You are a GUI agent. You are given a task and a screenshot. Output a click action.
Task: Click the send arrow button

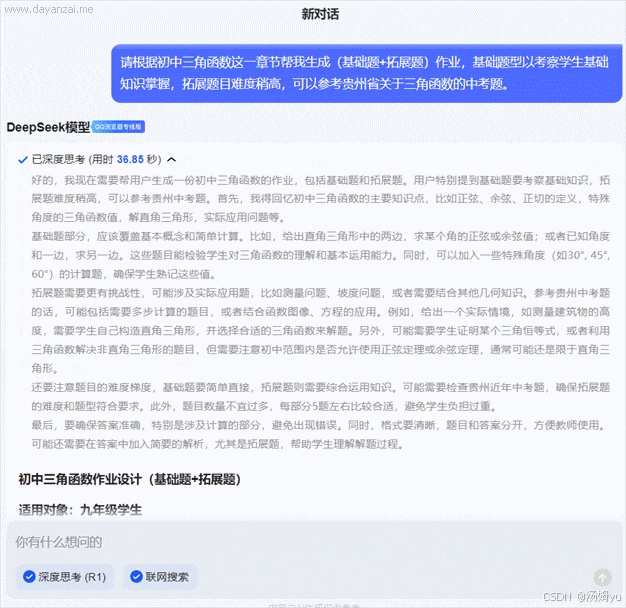pyautogui.click(x=602, y=577)
